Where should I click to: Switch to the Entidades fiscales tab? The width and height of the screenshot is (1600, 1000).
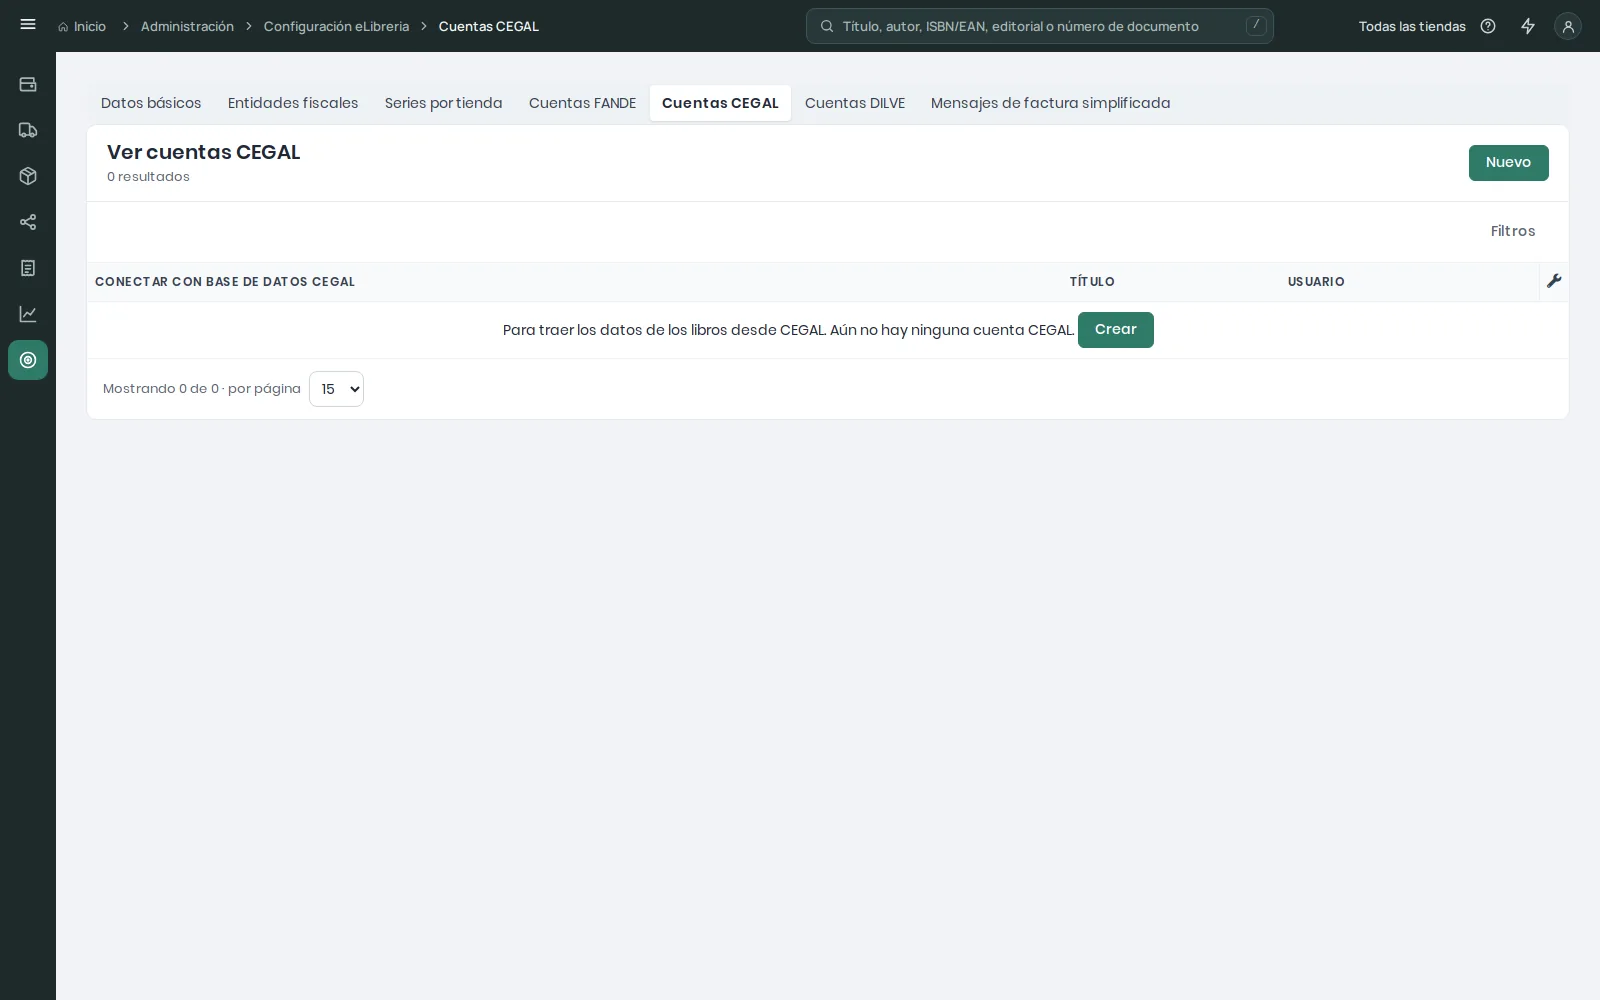tap(293, 103)
